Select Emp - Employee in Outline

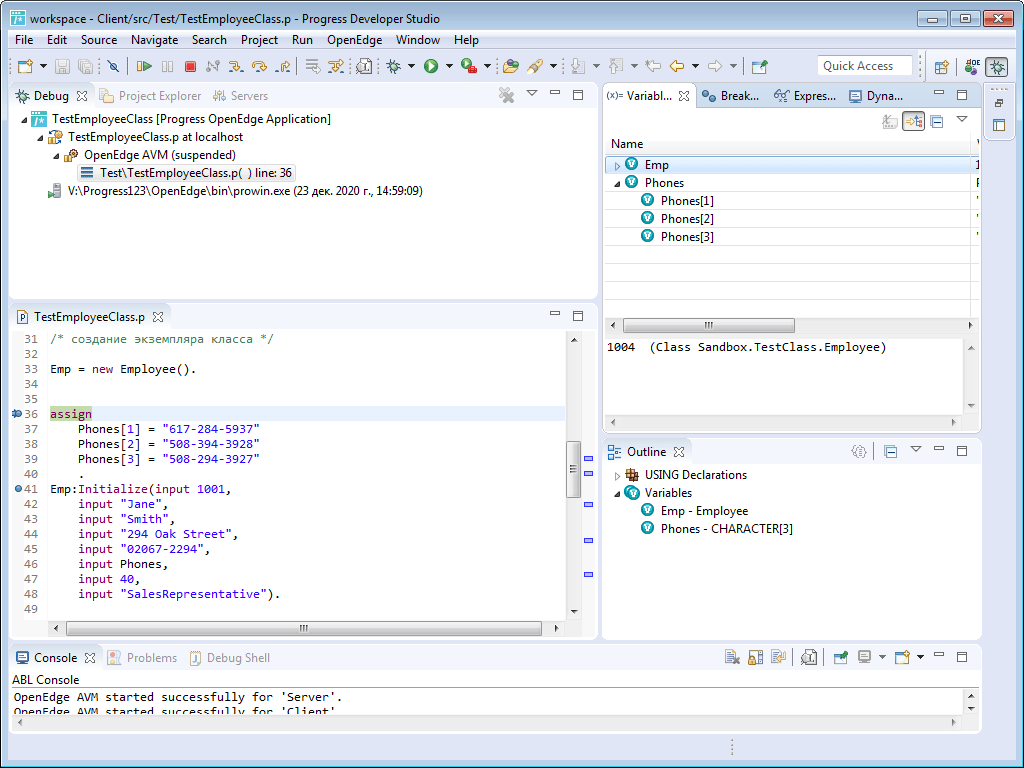pyautogui.click(x=704, y=511)
